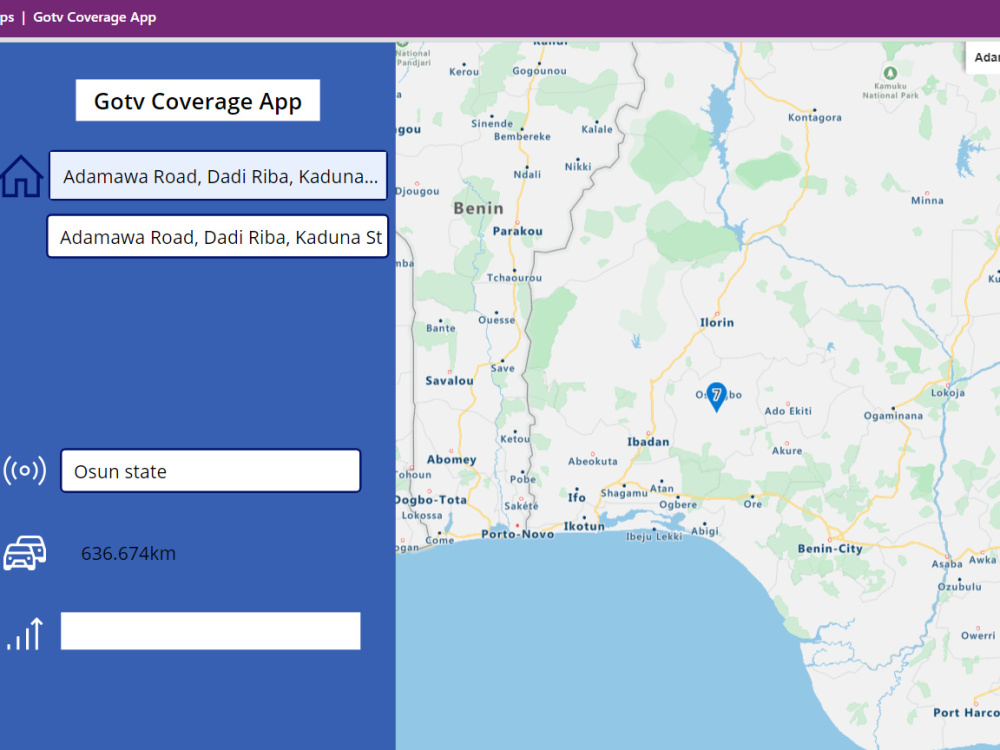Click Abomey label on map
Viewport: 1000px width, 750px height.
click(452, 459)
